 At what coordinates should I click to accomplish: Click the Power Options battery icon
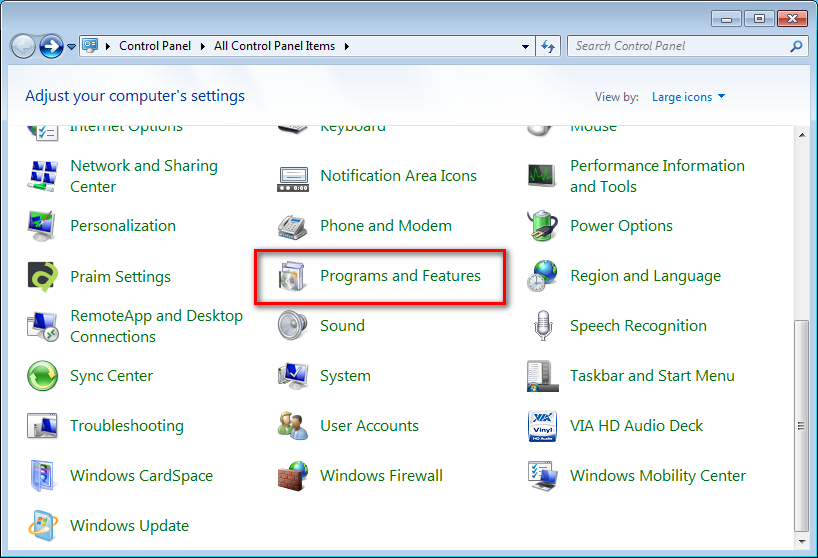click(542, 226)
